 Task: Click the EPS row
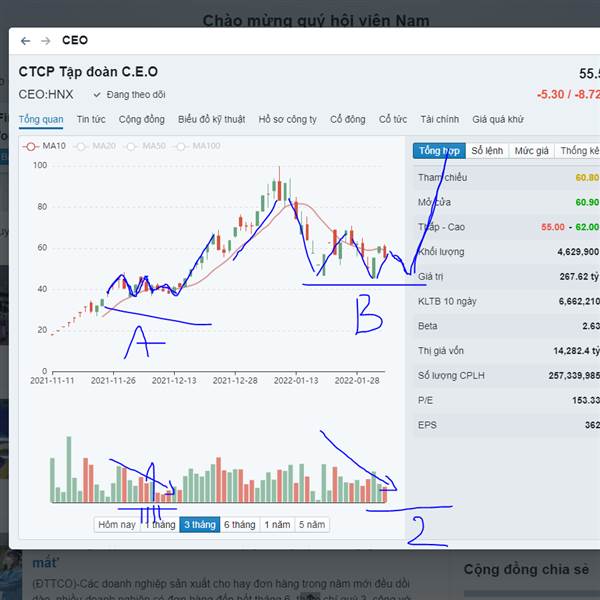point(507,425)
